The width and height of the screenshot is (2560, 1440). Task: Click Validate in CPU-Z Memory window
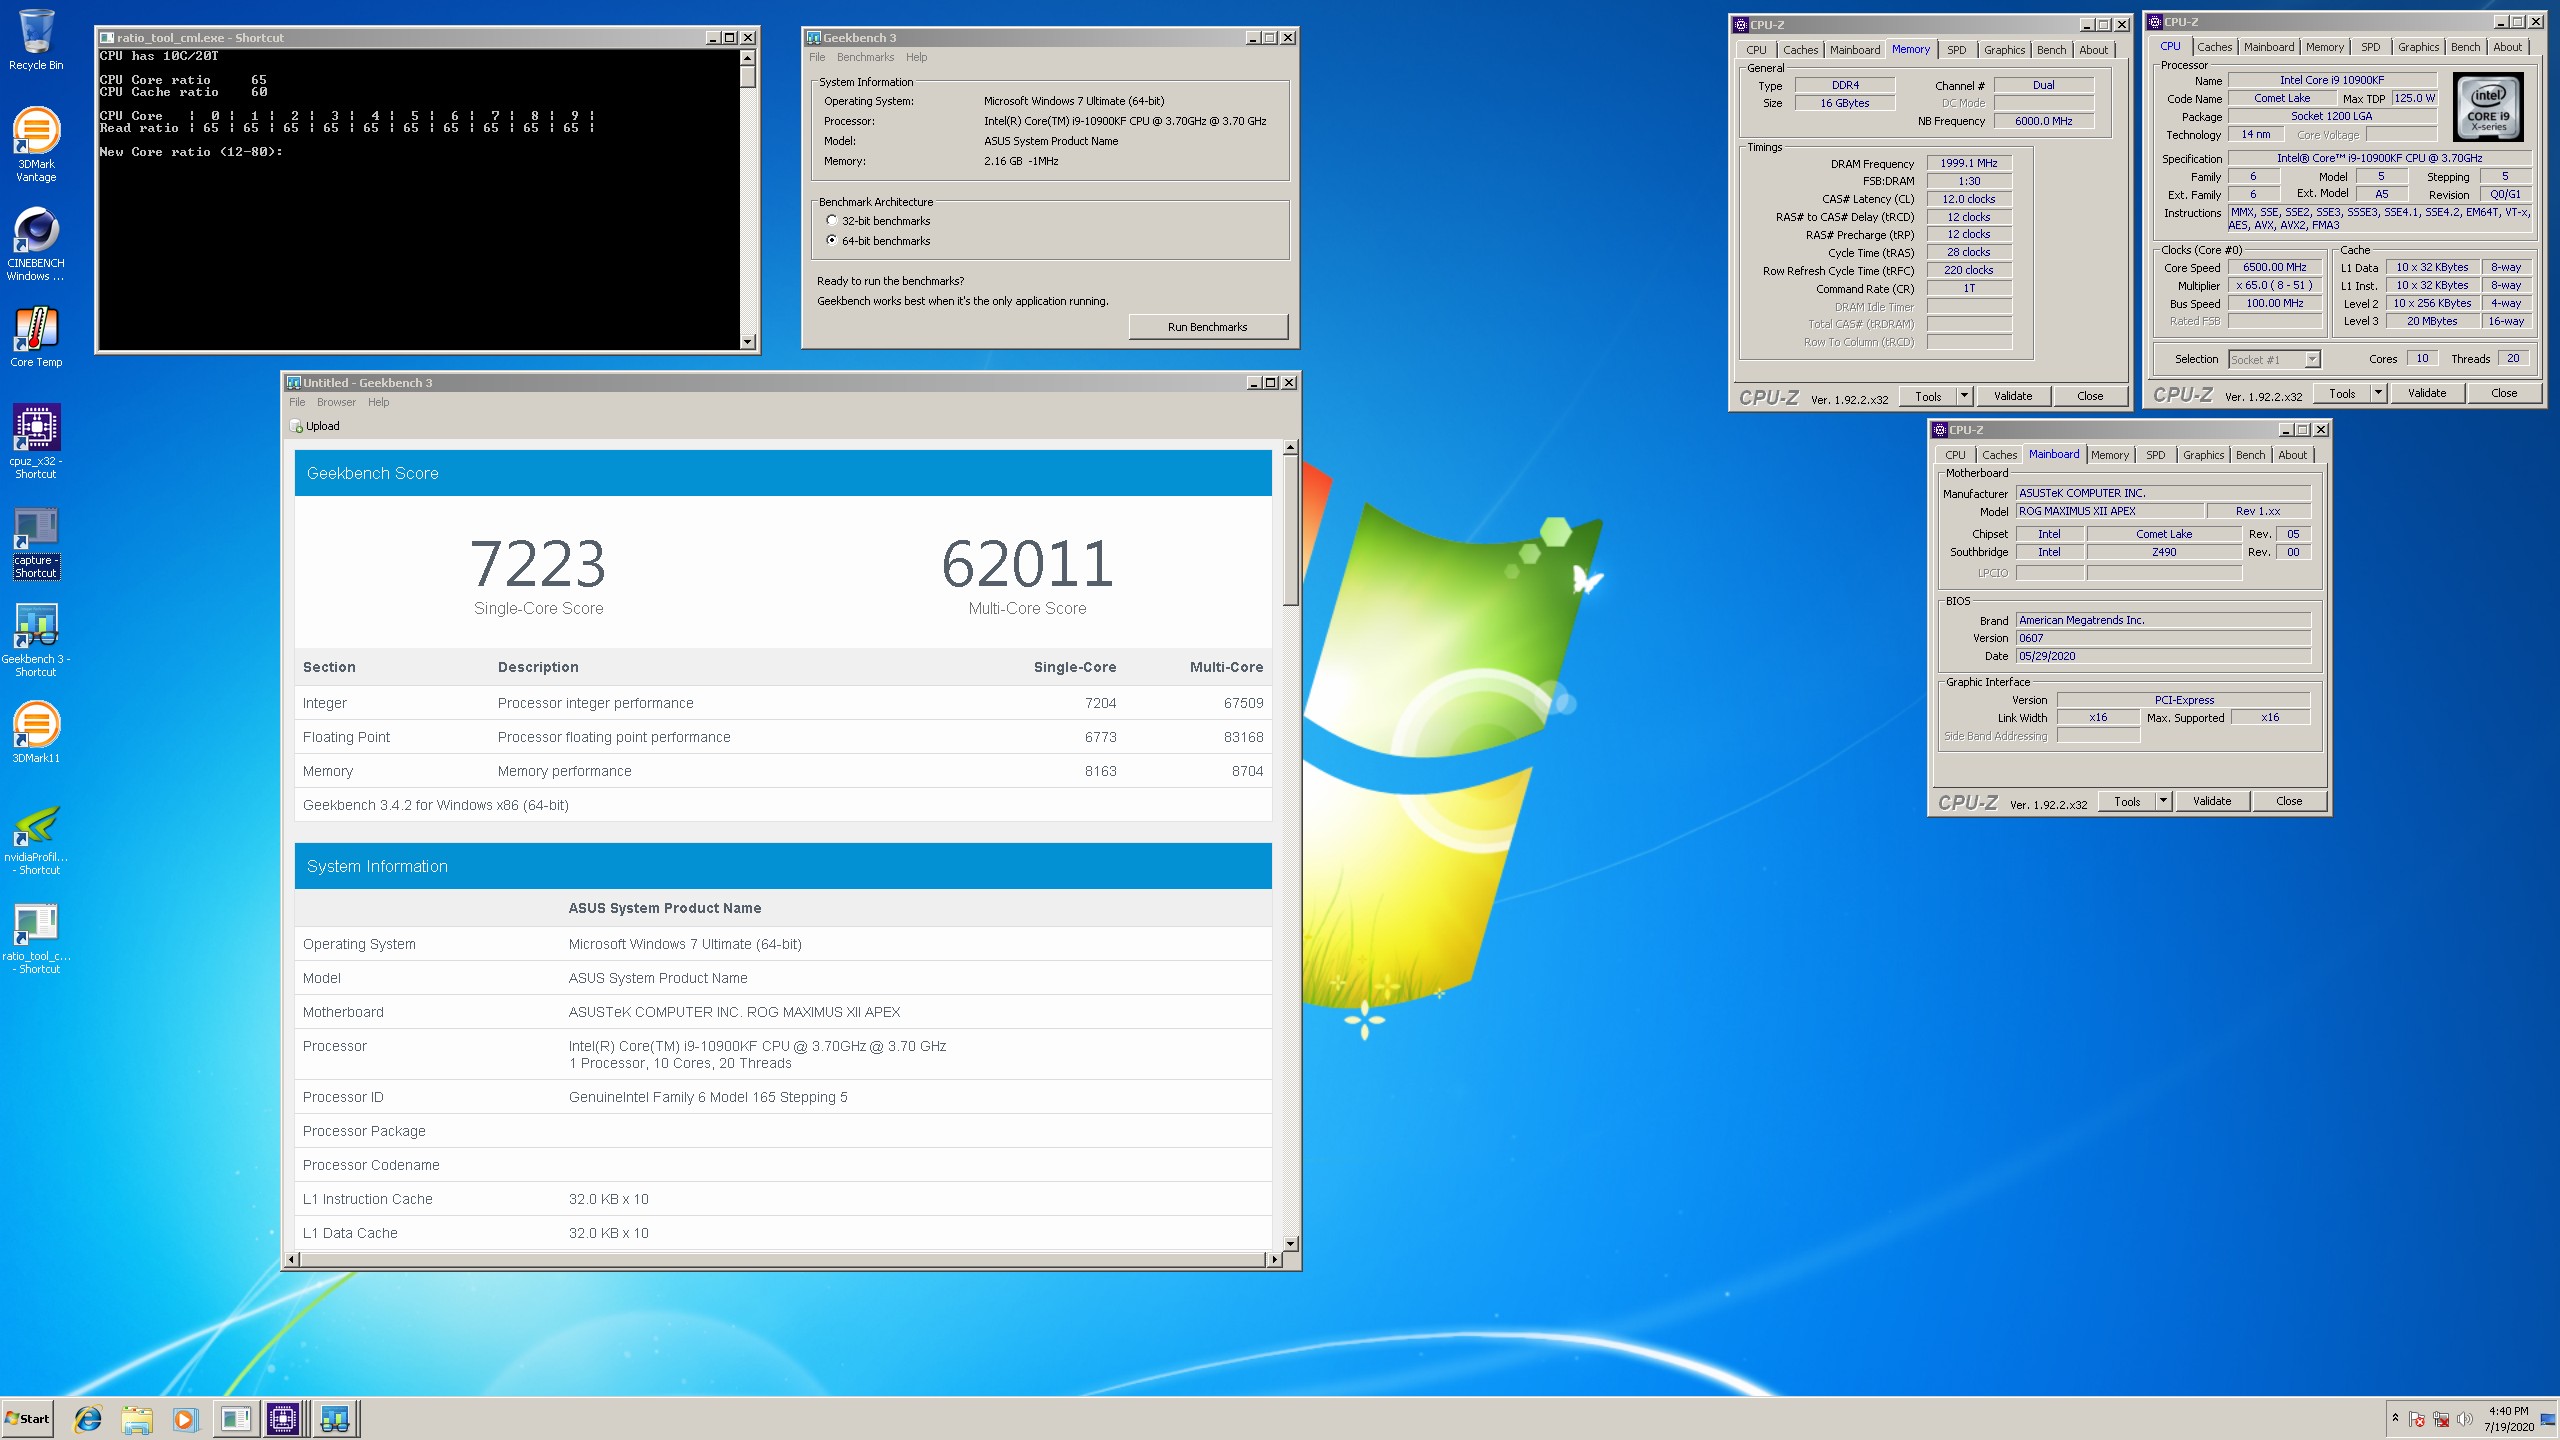2012,396
